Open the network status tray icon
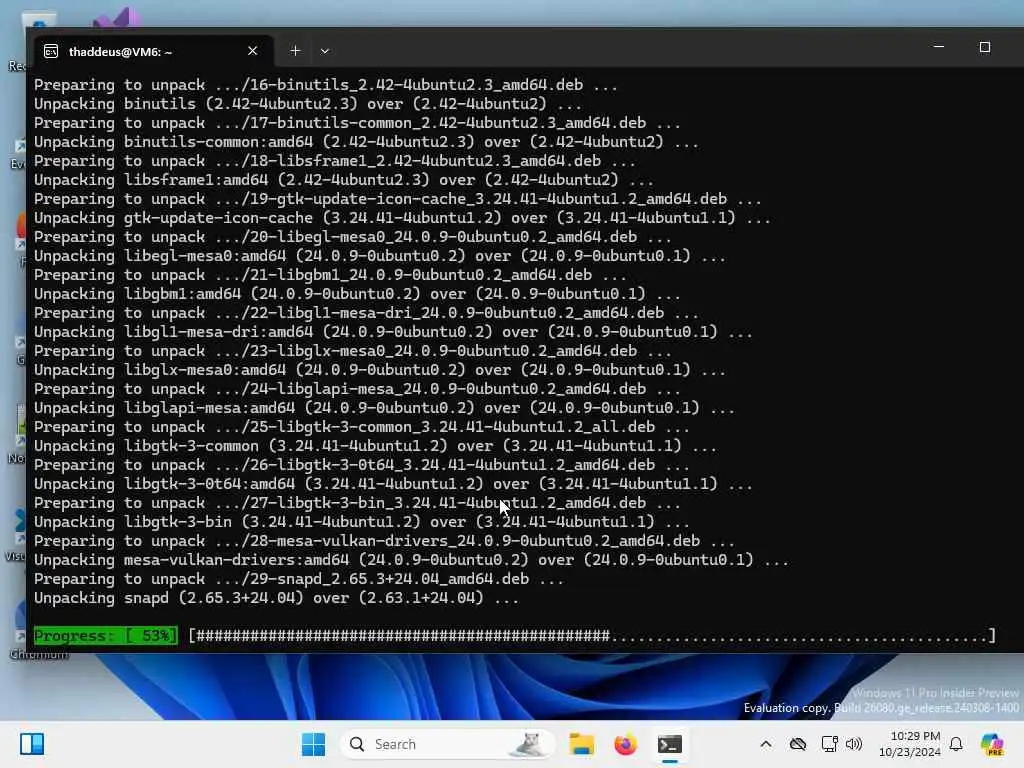Screen dimensions: 1024x768 click(x=829, y=744)
